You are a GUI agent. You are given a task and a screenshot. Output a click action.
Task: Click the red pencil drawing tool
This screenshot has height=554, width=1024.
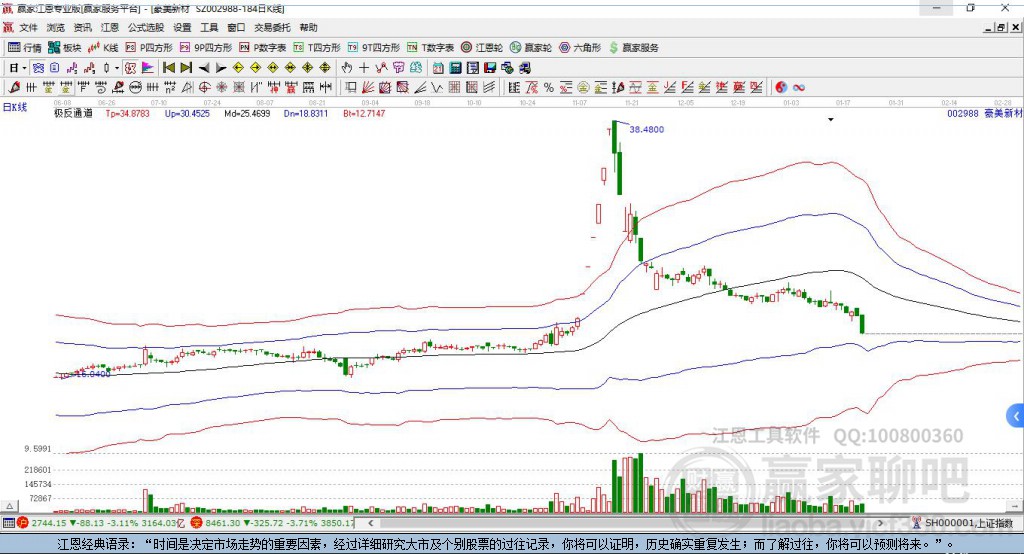(x=14, y=88)
